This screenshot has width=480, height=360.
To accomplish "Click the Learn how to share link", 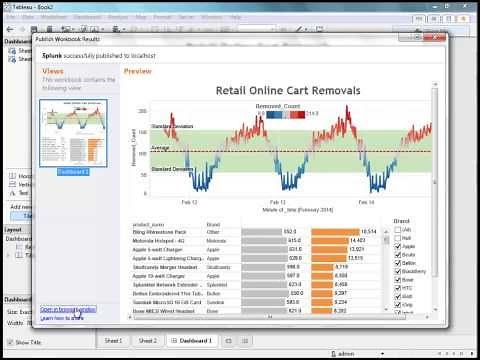I will 62,318.
